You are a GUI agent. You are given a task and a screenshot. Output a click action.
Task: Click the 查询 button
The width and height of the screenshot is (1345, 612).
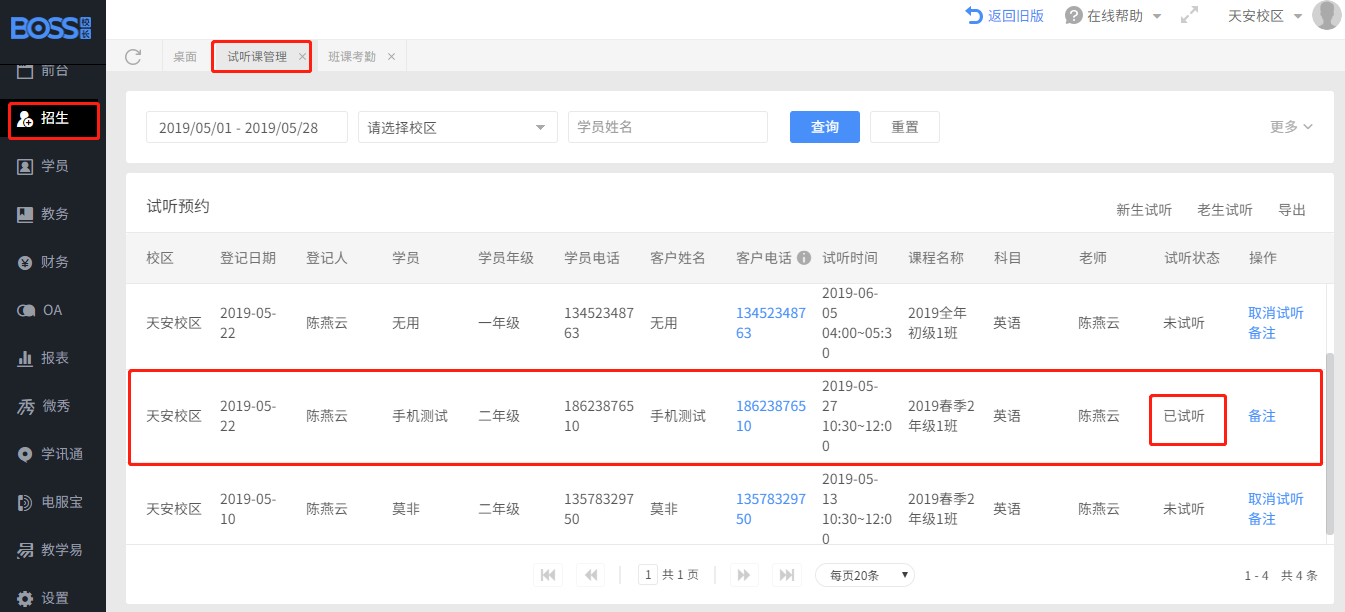825,127
